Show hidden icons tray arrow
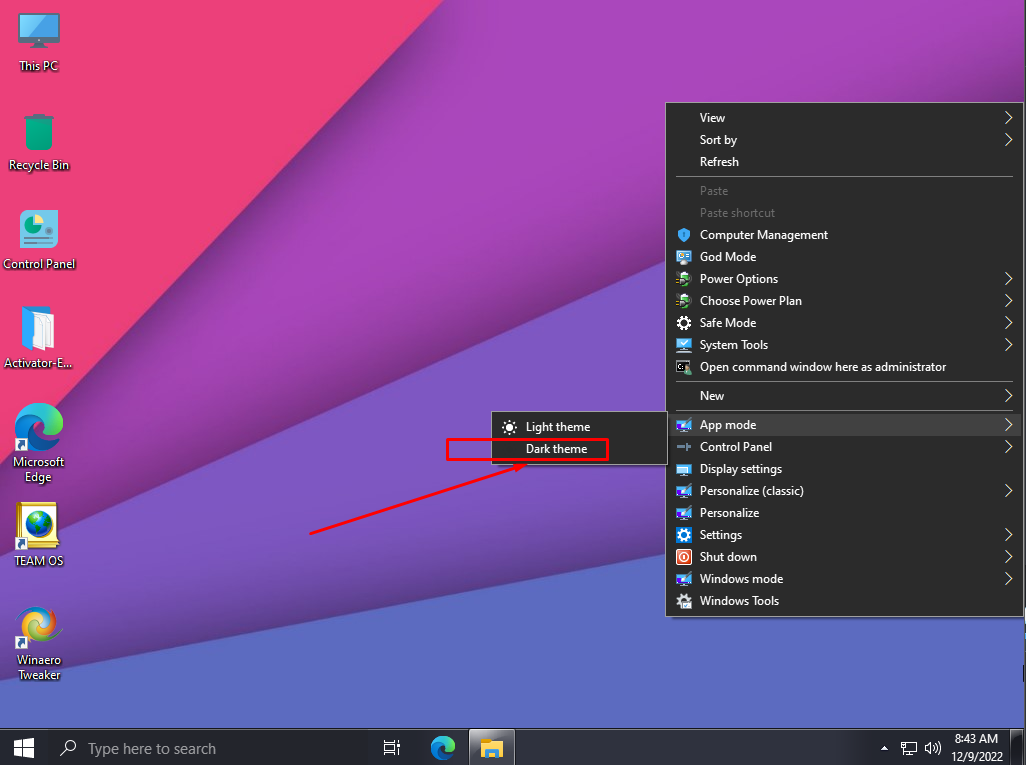The height and width of the screenshot is (765, 1026). [x=884, y=748]
